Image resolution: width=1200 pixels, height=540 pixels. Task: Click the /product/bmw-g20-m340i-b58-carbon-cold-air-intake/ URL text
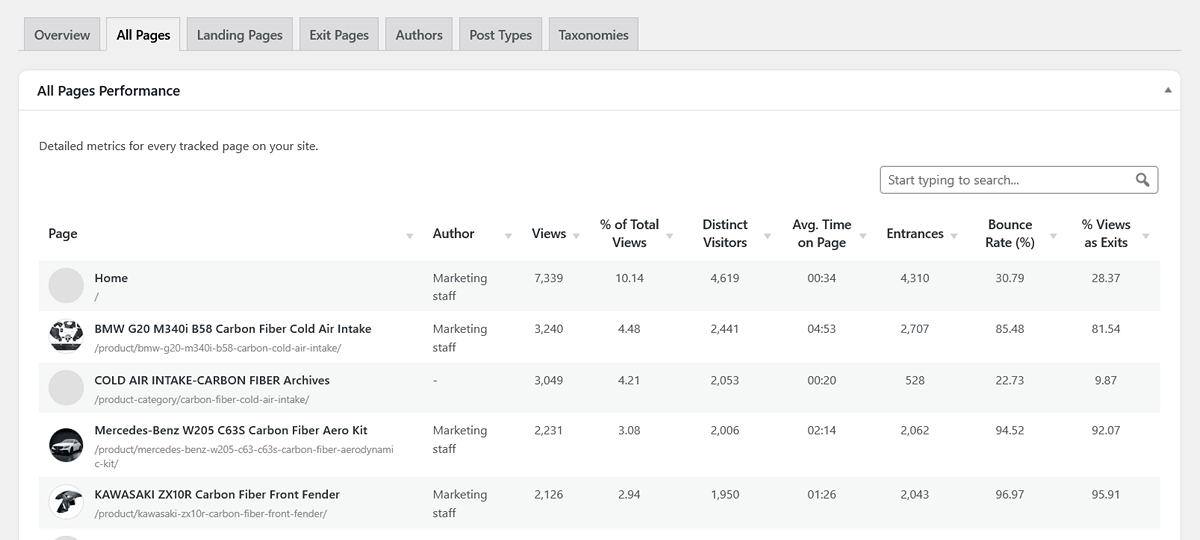pos(218,348)
